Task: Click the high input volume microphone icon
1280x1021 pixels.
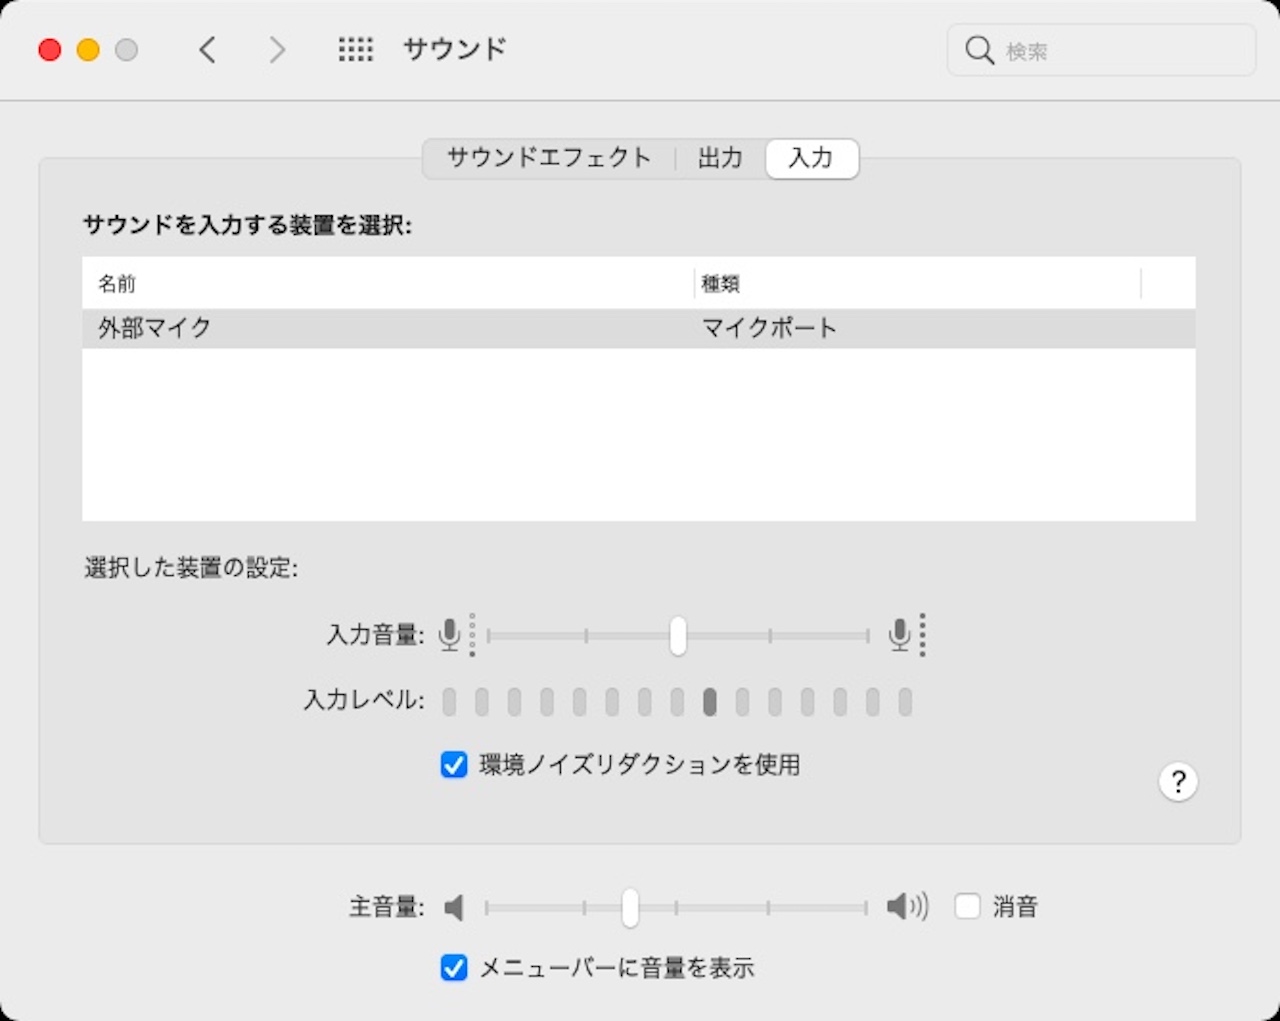Action: point(900,634)
